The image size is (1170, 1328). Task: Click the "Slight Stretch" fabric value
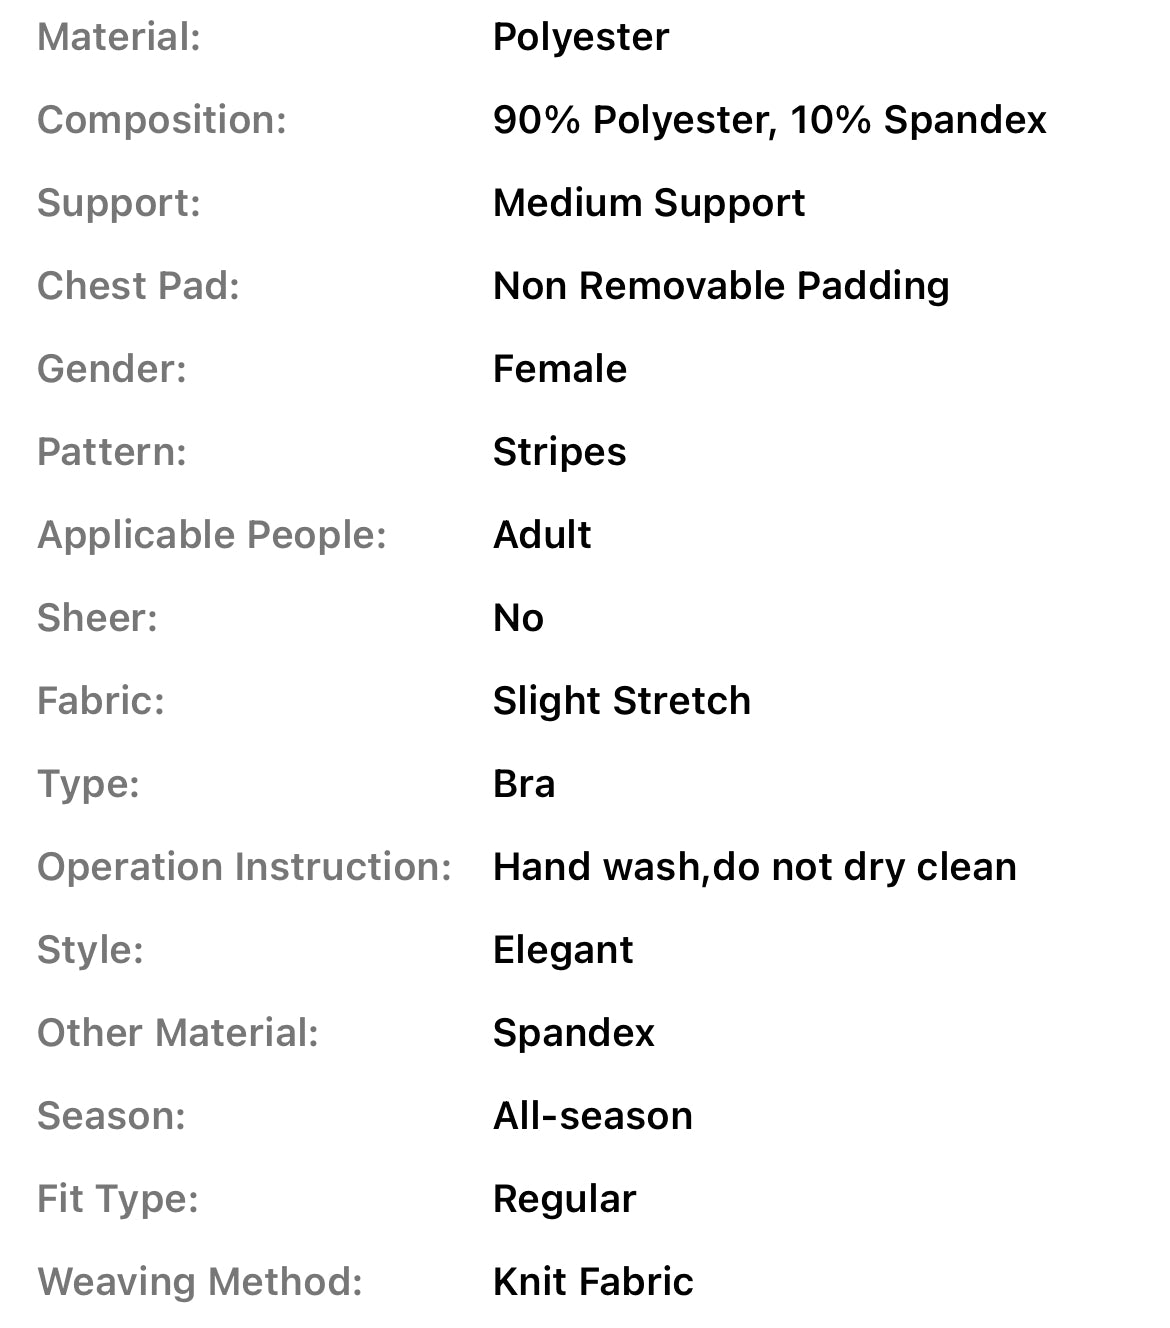point(621,701)
